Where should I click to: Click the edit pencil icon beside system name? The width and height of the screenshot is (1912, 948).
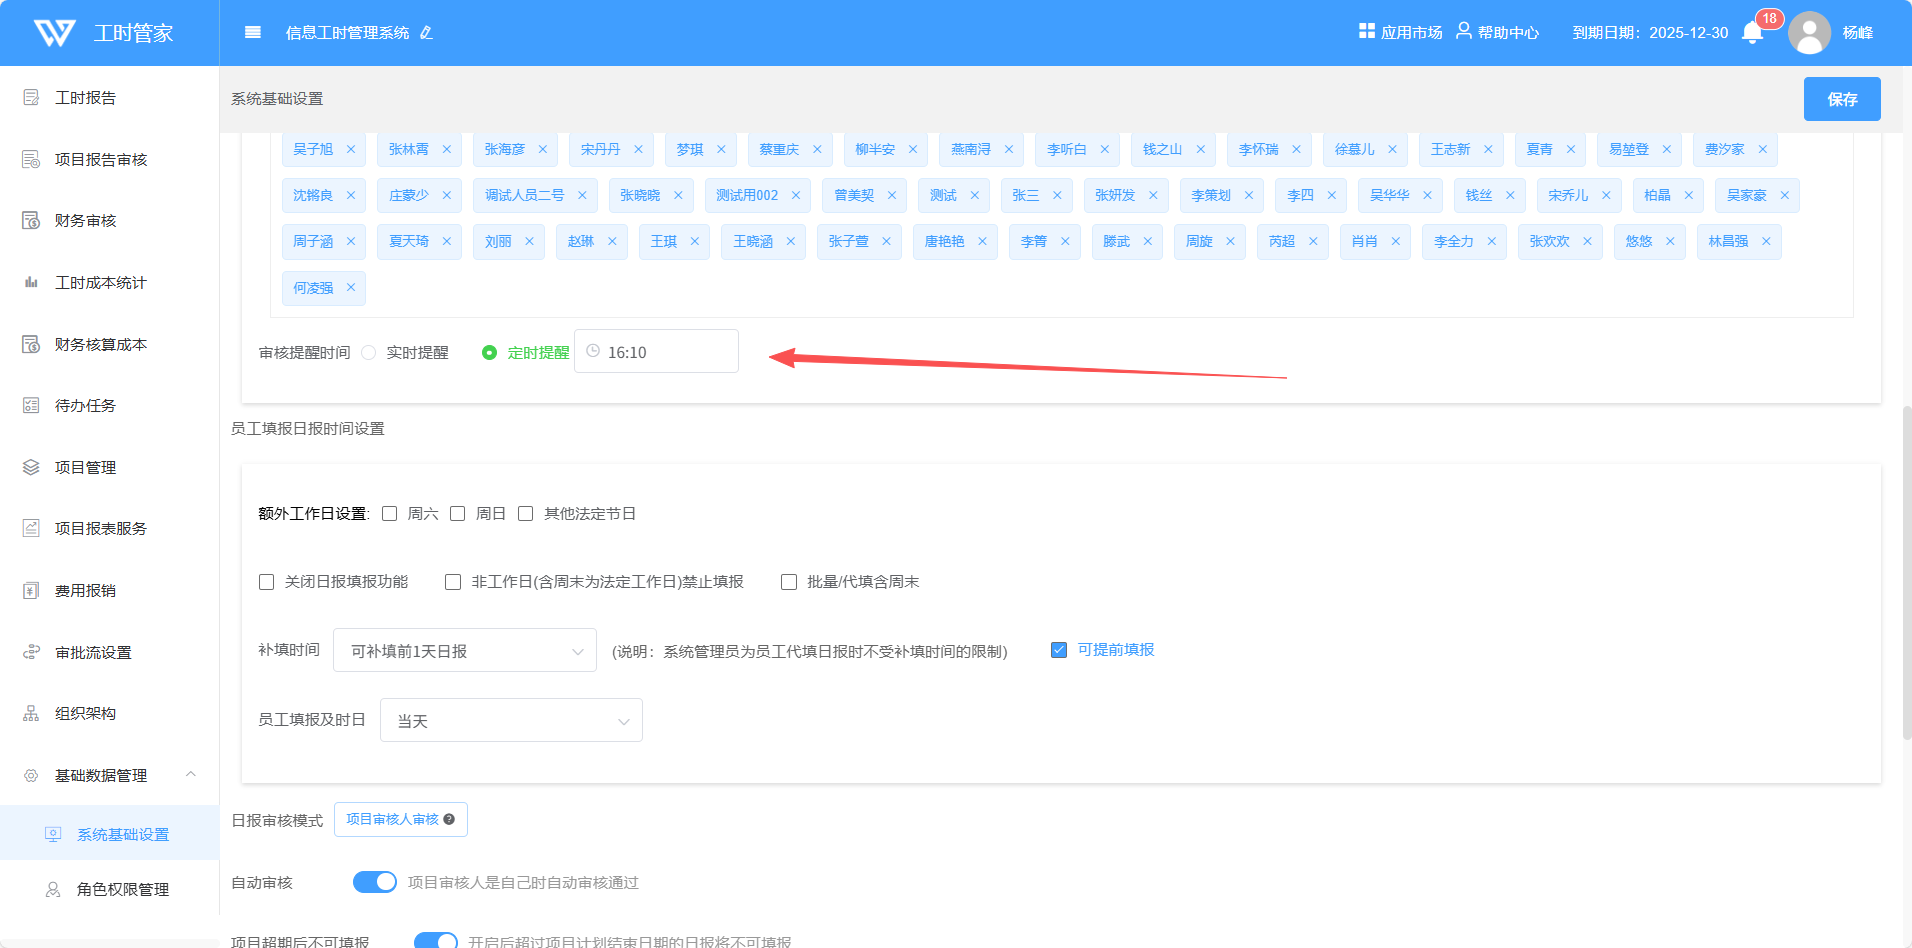point(427,33)
